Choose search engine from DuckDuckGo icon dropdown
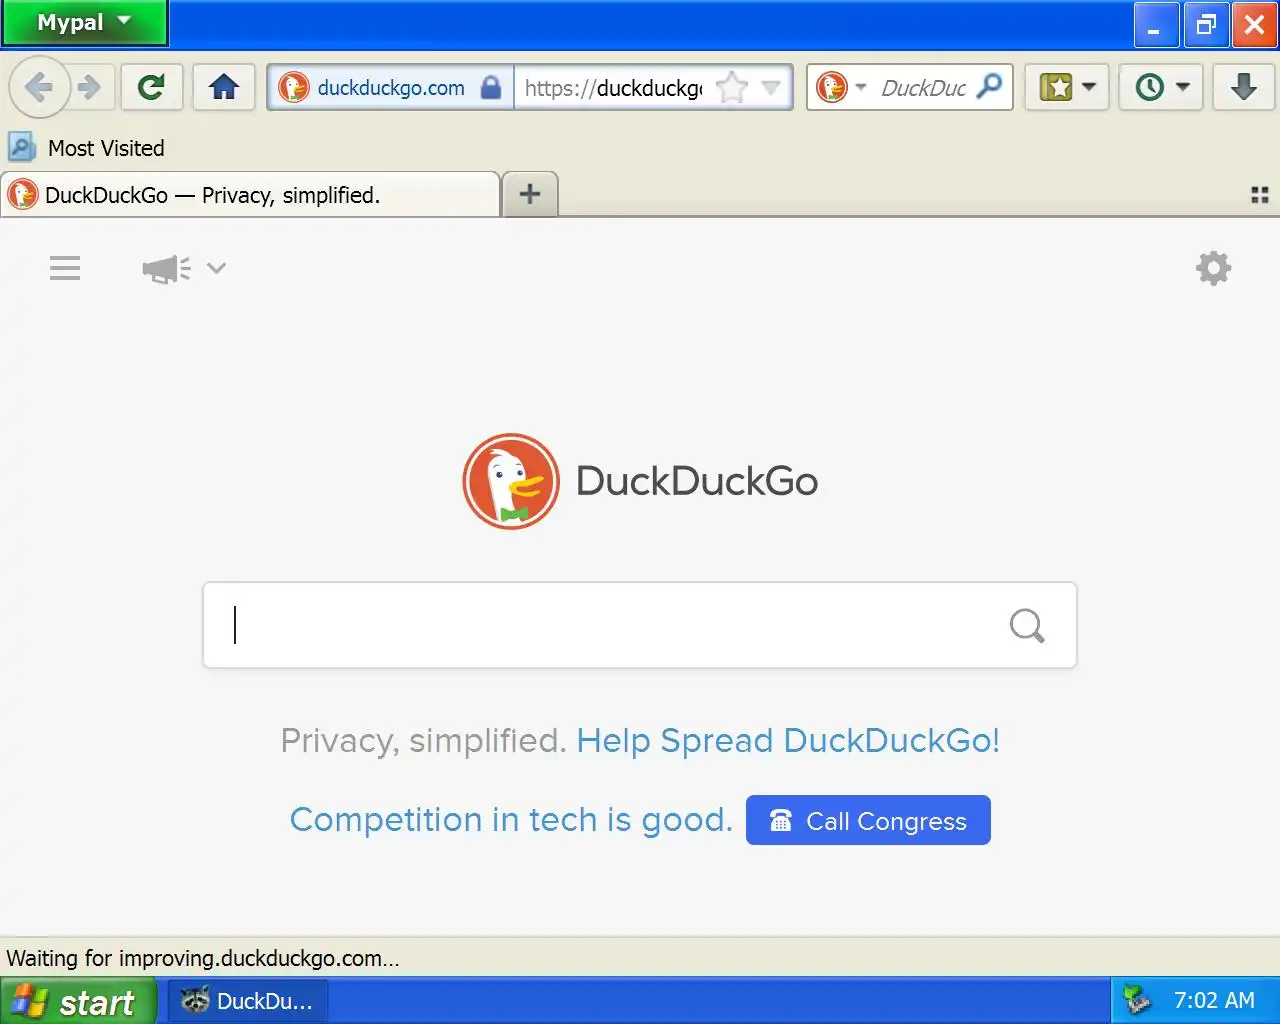This screenshot has height=1024, width=1280. 840,88
